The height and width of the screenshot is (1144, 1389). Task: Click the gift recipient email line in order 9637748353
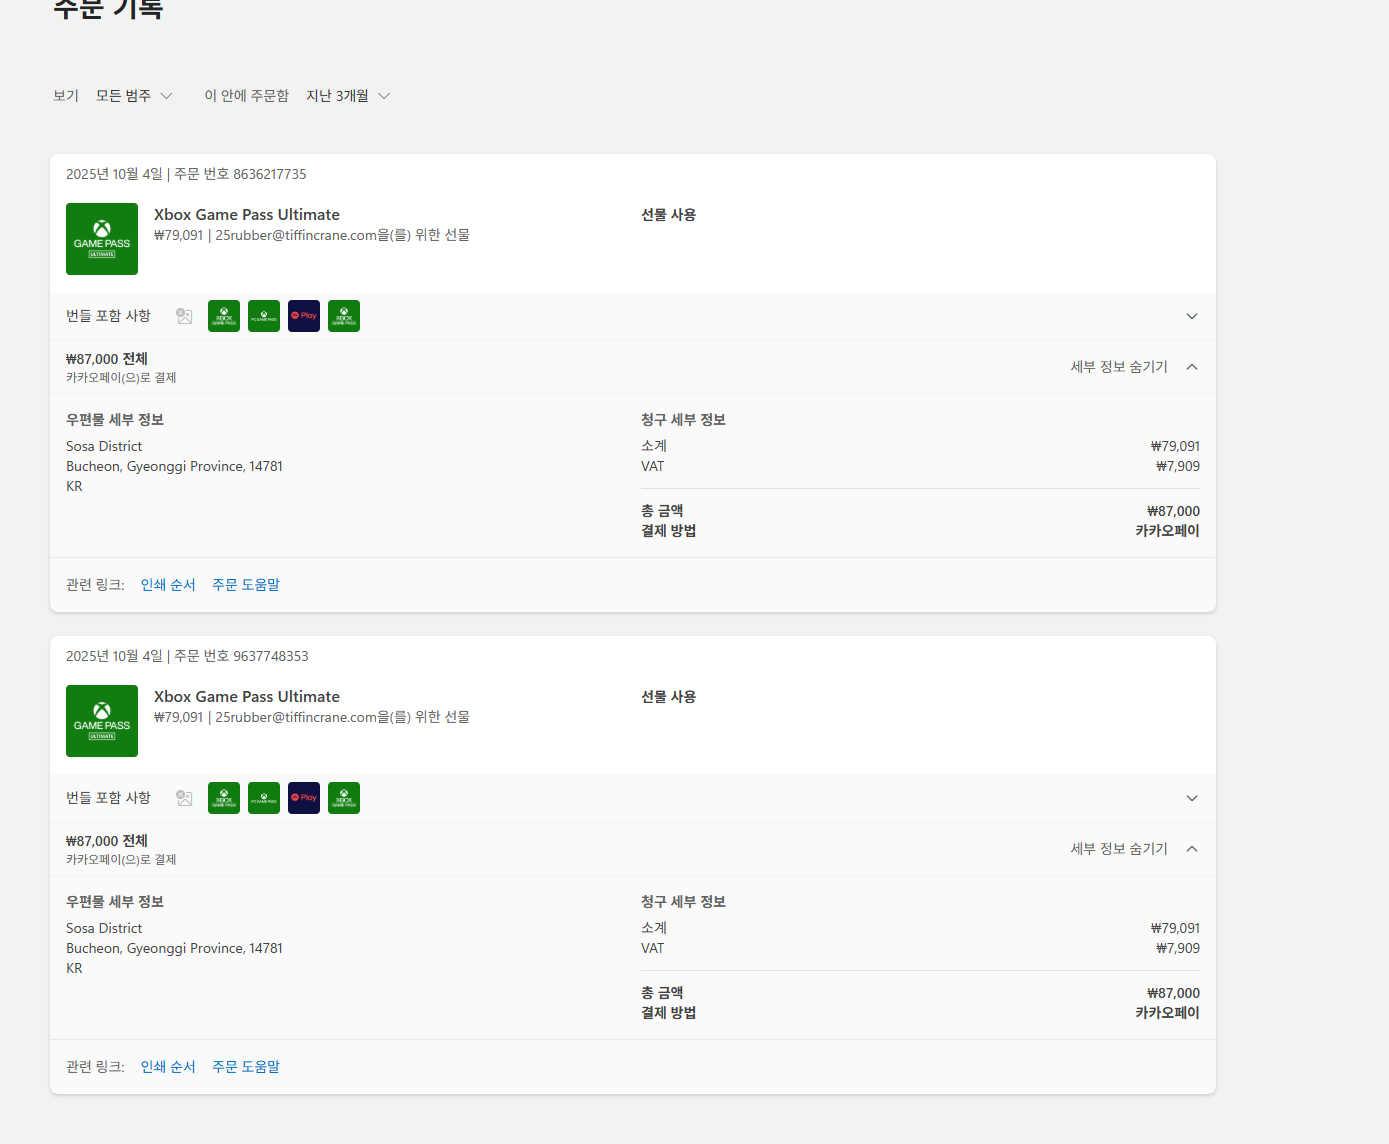tap(312, 718)
